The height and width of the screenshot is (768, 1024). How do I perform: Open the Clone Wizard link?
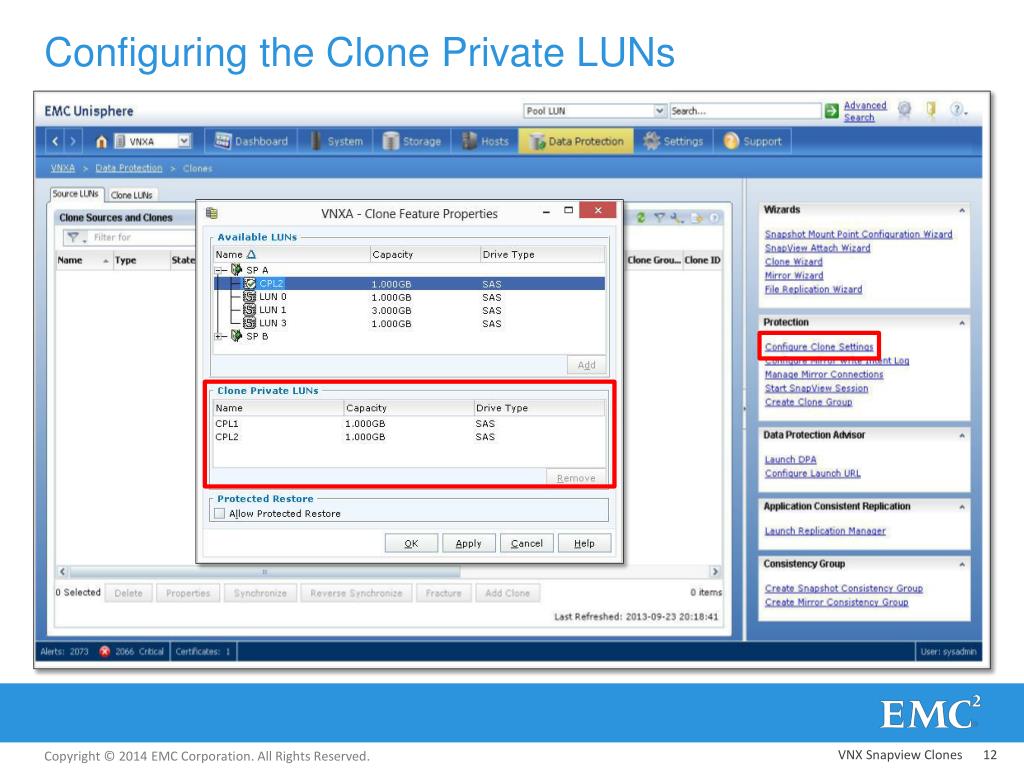[x=793, y=262]
